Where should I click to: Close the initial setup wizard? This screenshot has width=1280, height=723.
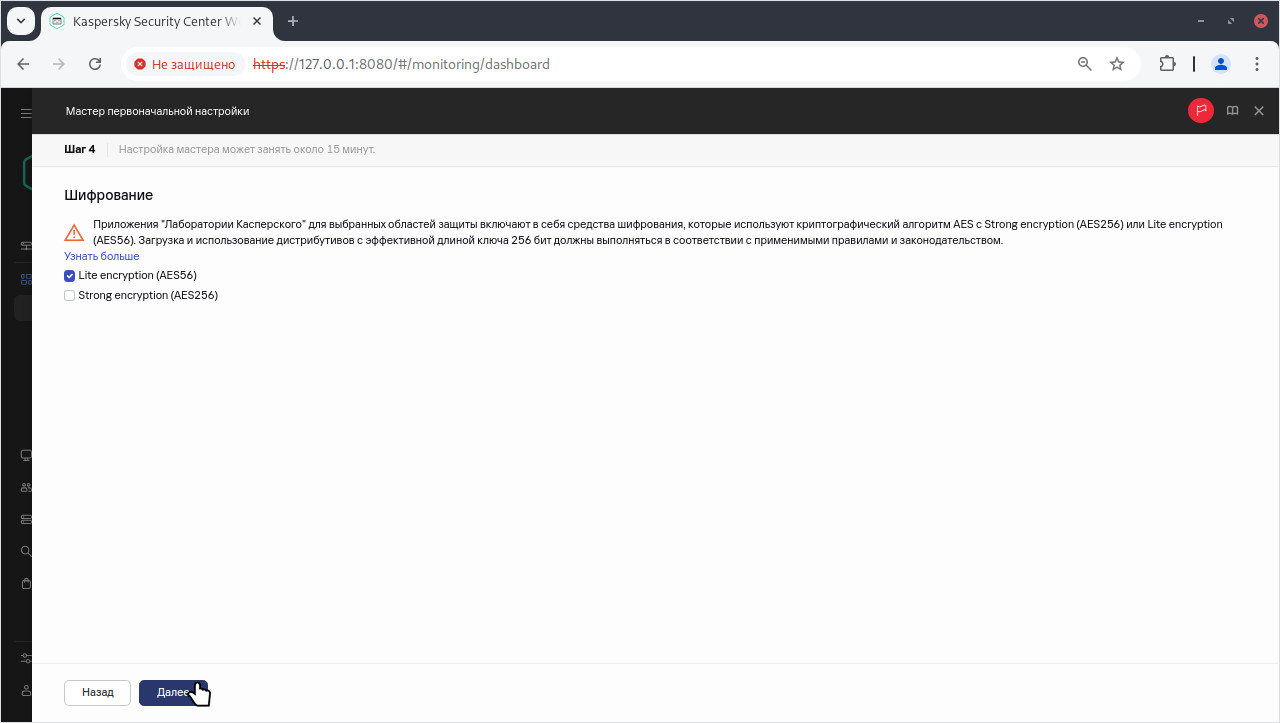pyautogui.click(x=1259, y=111)
